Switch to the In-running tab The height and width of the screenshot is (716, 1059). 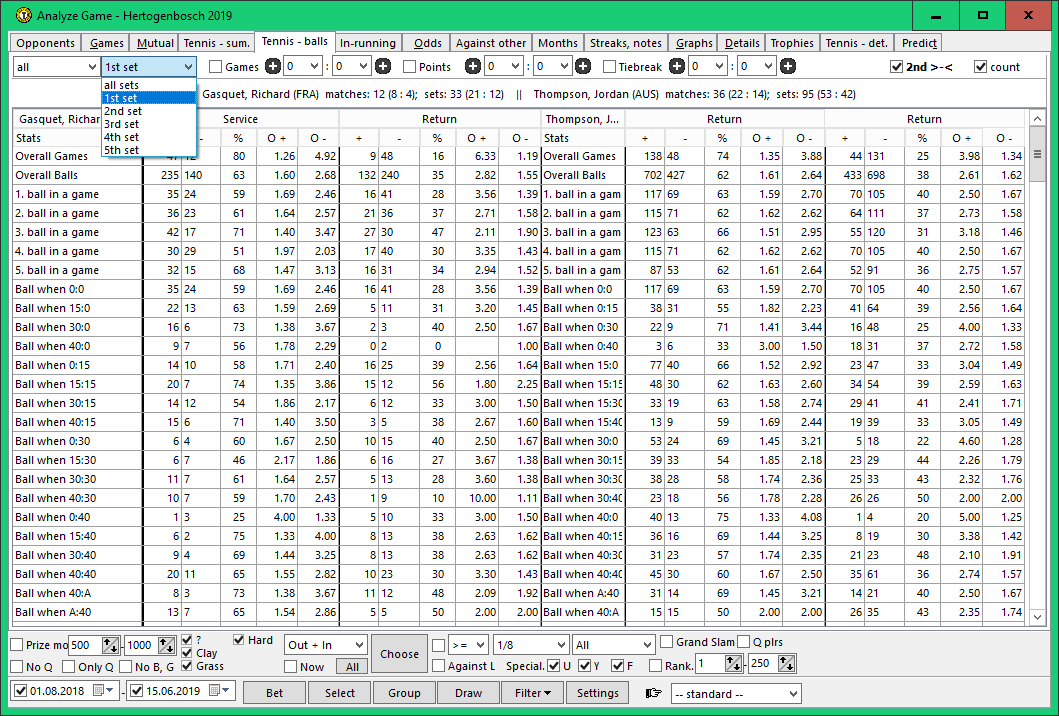click(x=368, y=43)
